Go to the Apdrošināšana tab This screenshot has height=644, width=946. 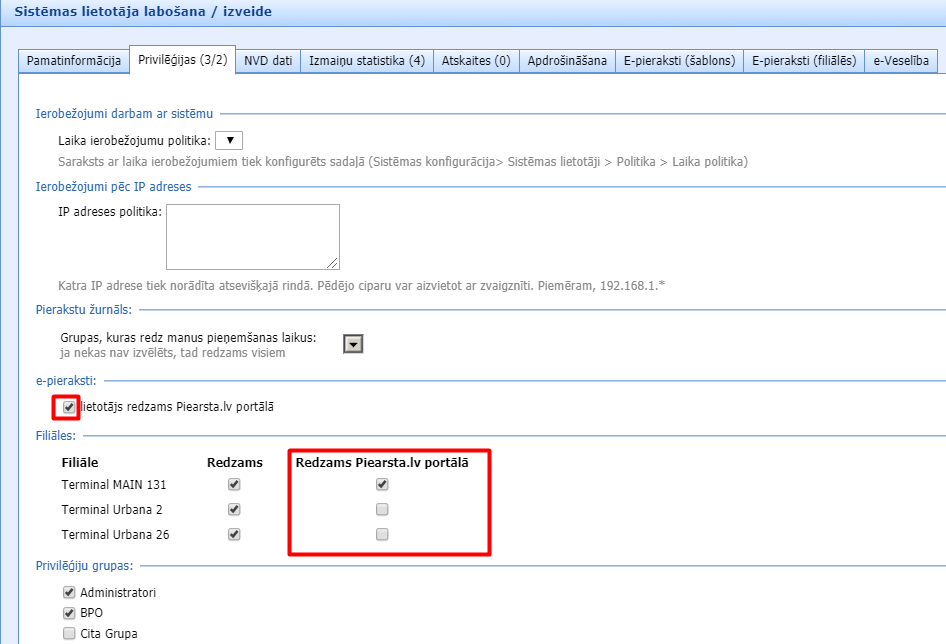coord(567,60)
